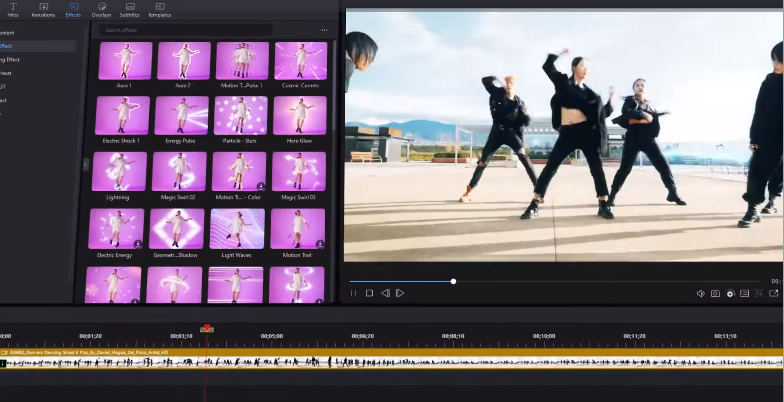Select the Cosmic Comets effect thumbnail
Image resolution: width=784 pixels, height=402 pixels.
point(300,60)
